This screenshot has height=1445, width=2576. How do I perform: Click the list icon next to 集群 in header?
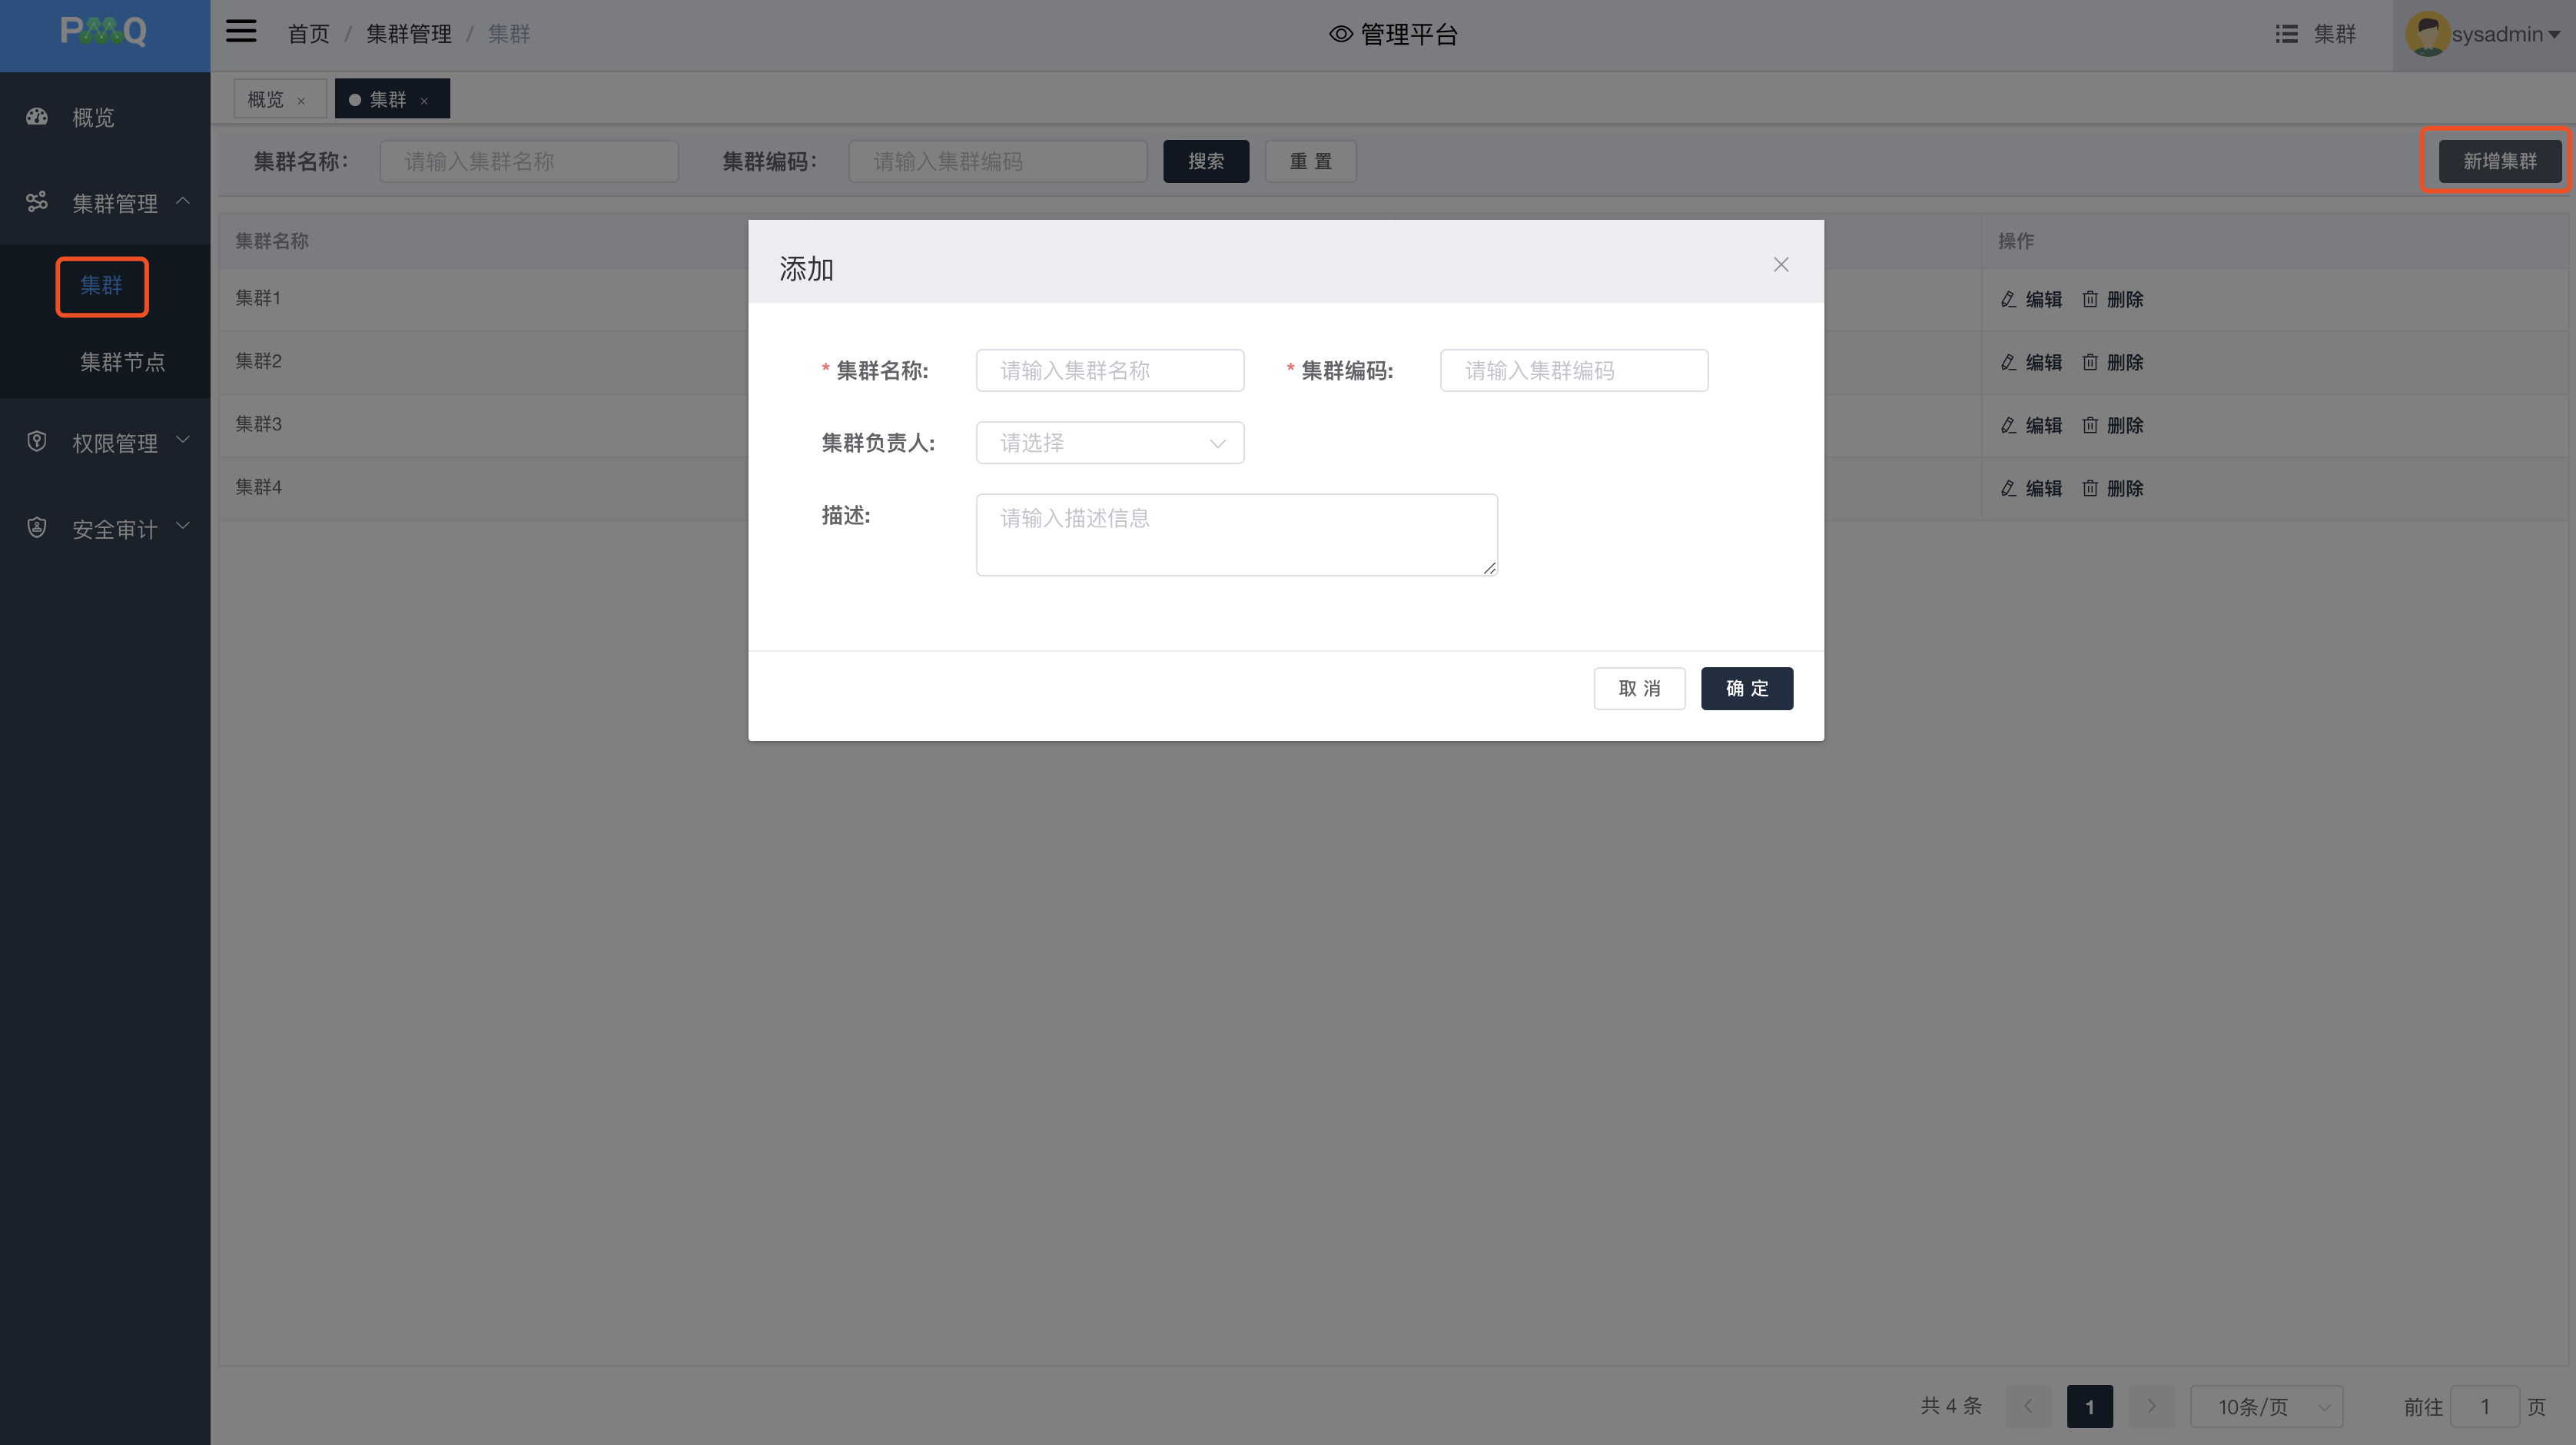(2286, 34)
